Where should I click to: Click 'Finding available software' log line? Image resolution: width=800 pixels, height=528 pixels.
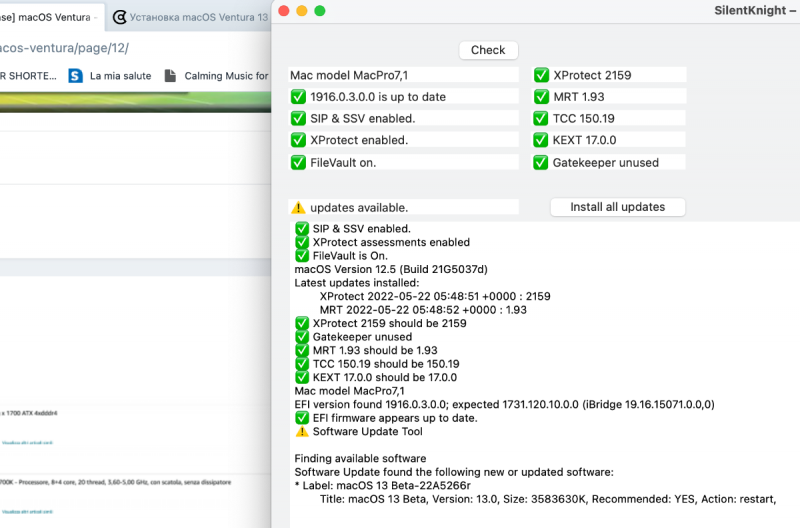coord(360,458)
